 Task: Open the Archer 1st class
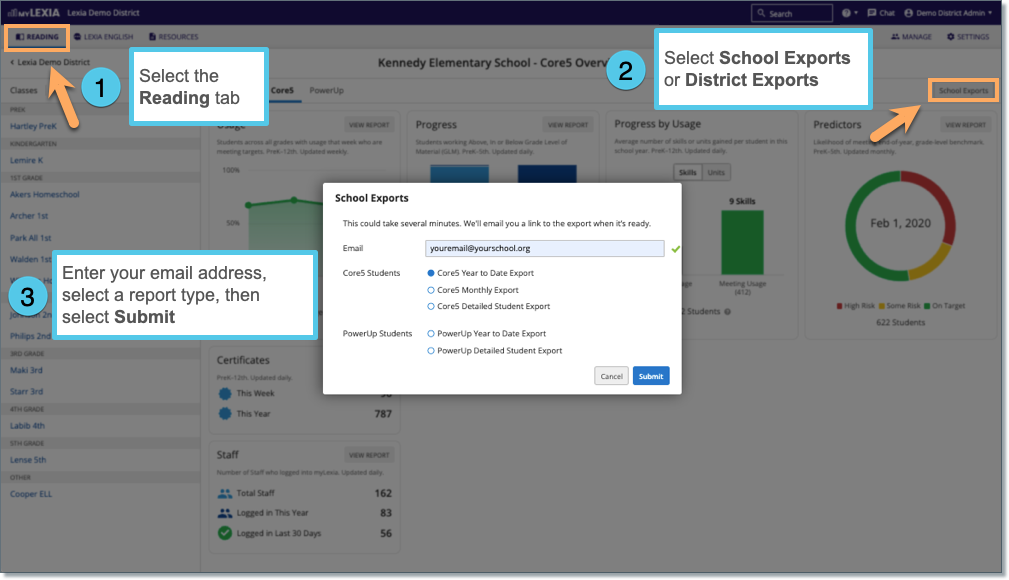click(29, 216)
